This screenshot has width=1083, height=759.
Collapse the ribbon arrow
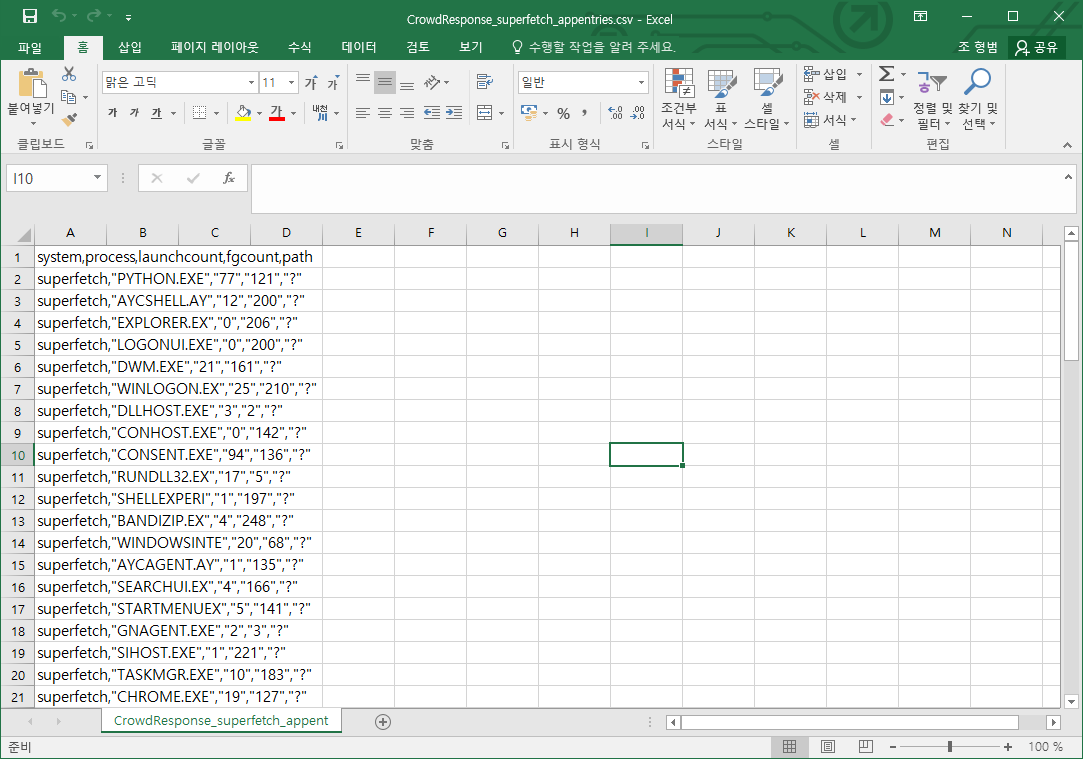pyautogui.click(x=1068, y=145)
